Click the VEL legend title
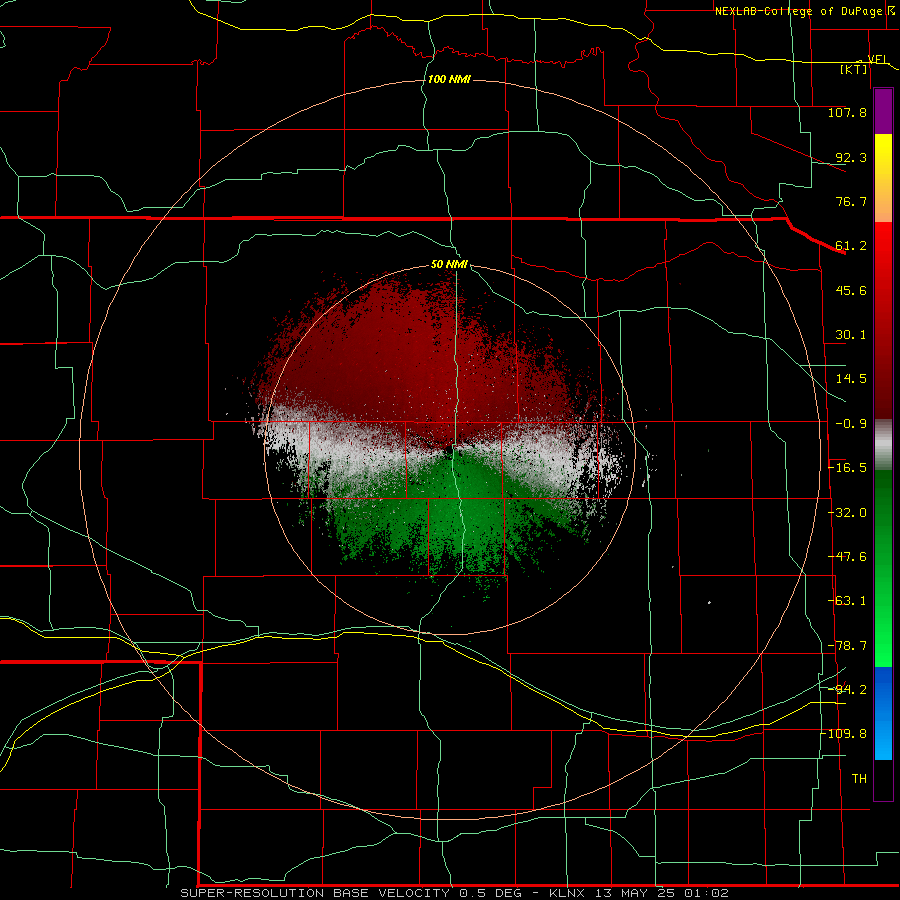 pyautogui.click(x=877, y=60)
